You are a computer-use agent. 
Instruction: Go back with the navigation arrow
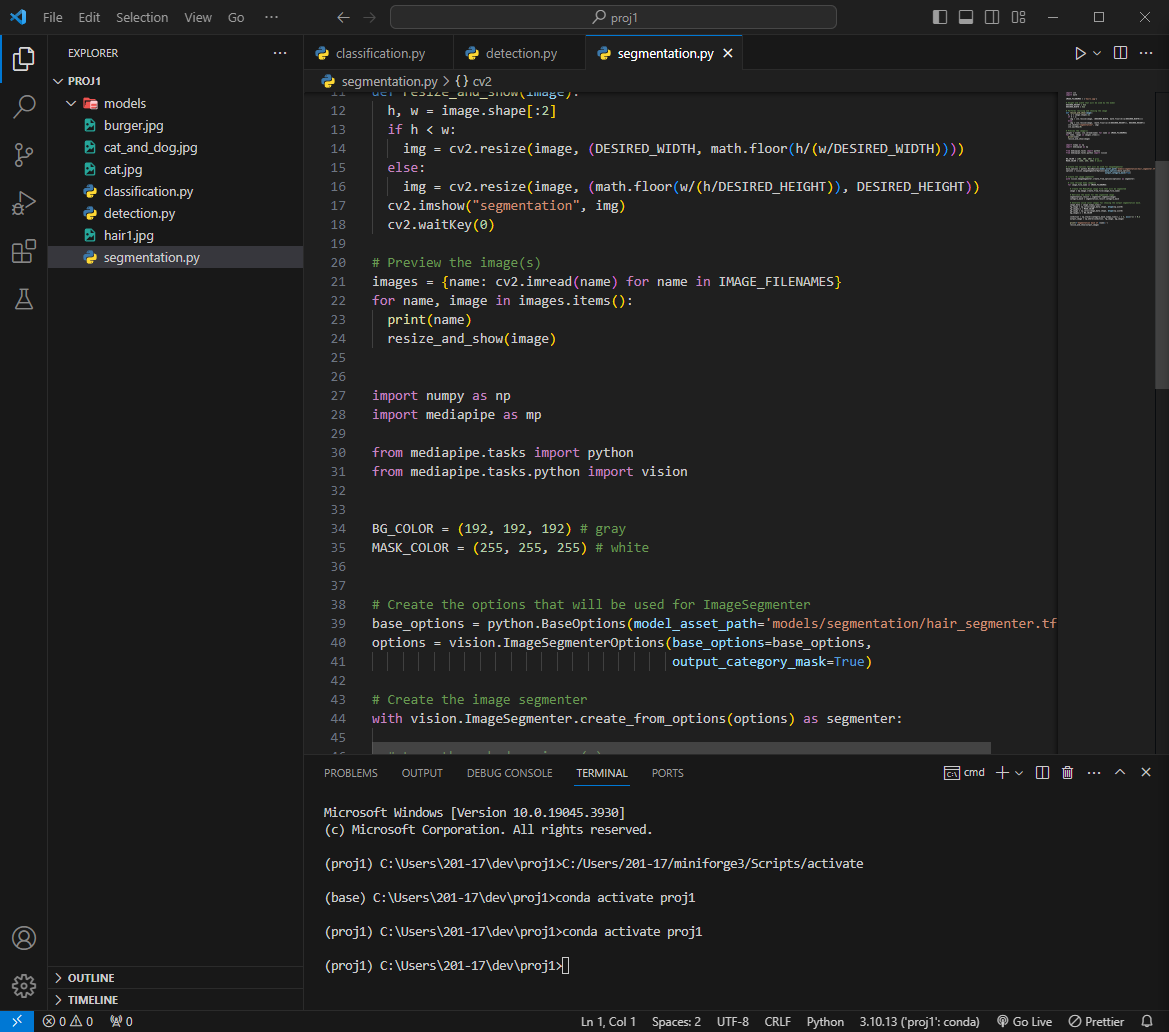point(343,17)
